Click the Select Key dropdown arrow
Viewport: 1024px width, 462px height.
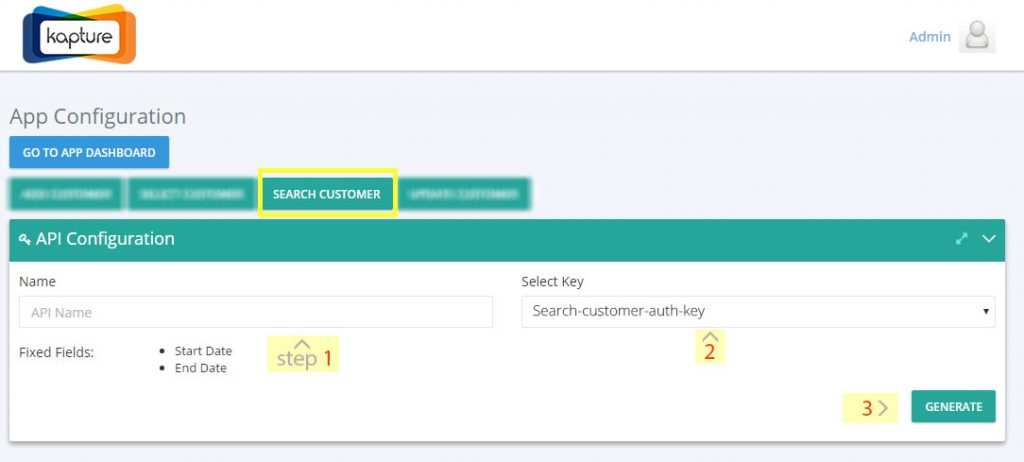[985, 312]
